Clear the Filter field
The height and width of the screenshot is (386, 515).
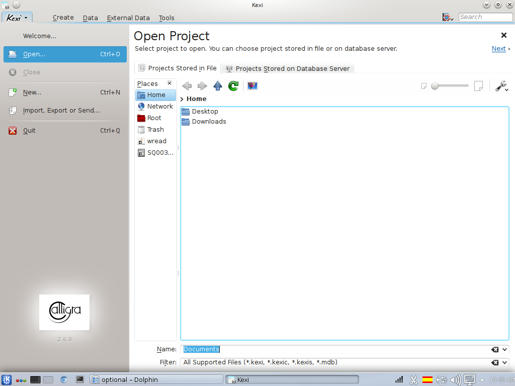[x=495, y=362]
